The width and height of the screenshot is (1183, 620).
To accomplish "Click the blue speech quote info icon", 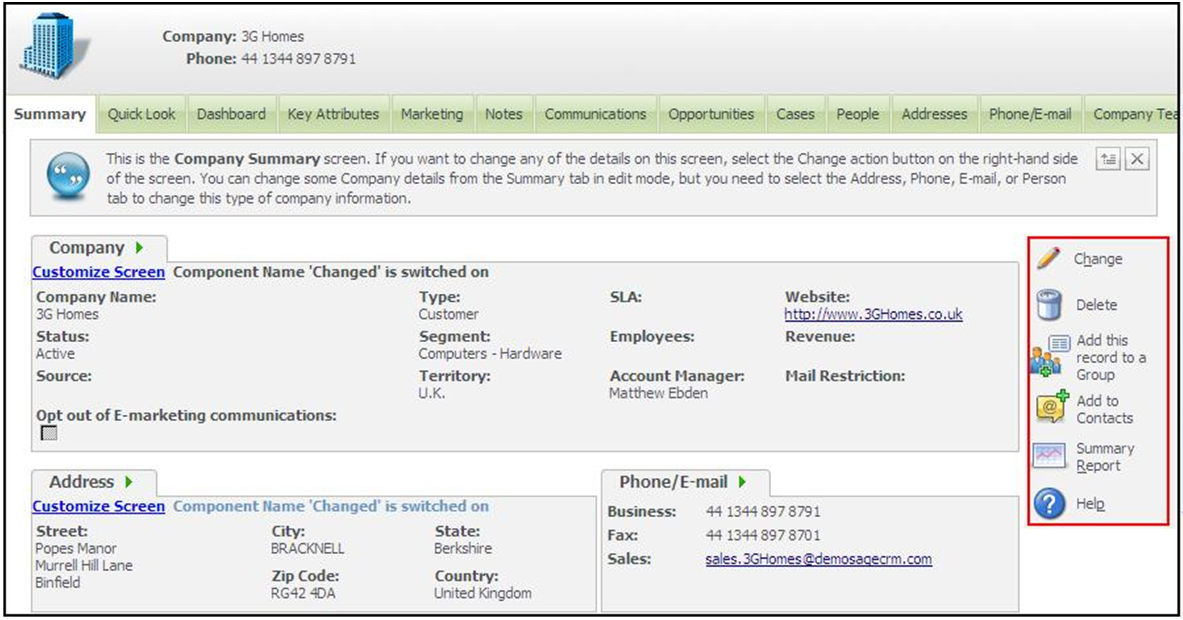I will click(x=68, y=176).
